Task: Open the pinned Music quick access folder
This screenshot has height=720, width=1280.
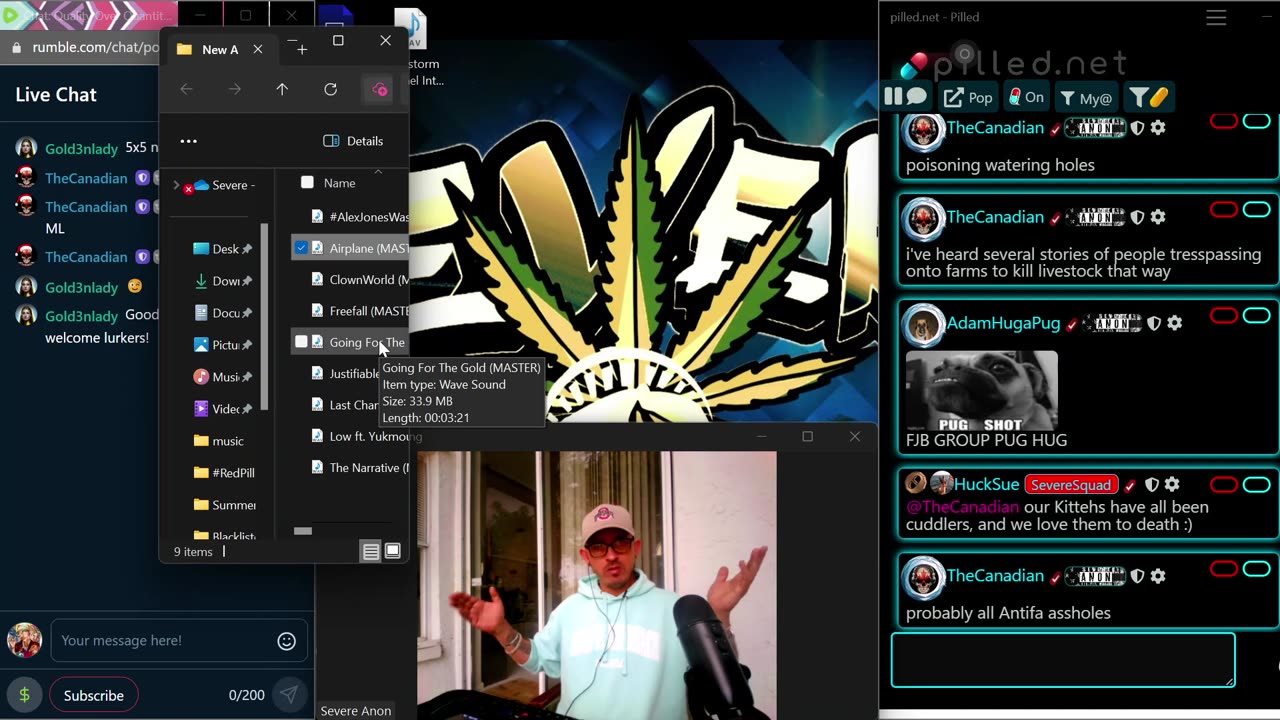Action: click(x=222, y=377)
